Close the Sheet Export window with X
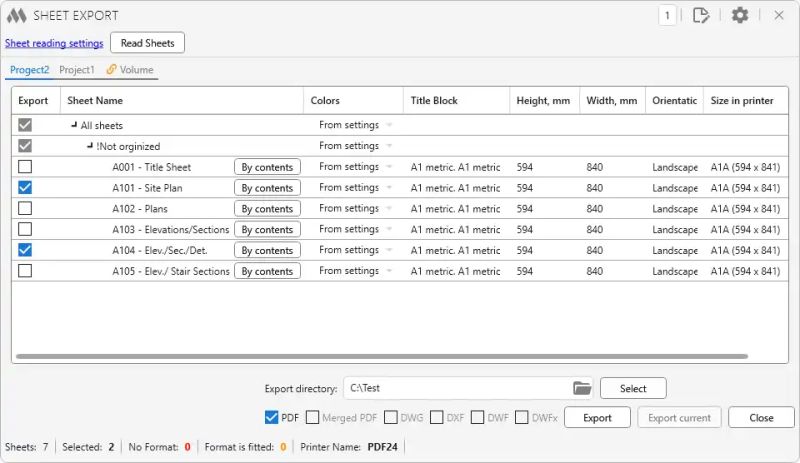Screen dimensions: 800x463 point(779,15)
